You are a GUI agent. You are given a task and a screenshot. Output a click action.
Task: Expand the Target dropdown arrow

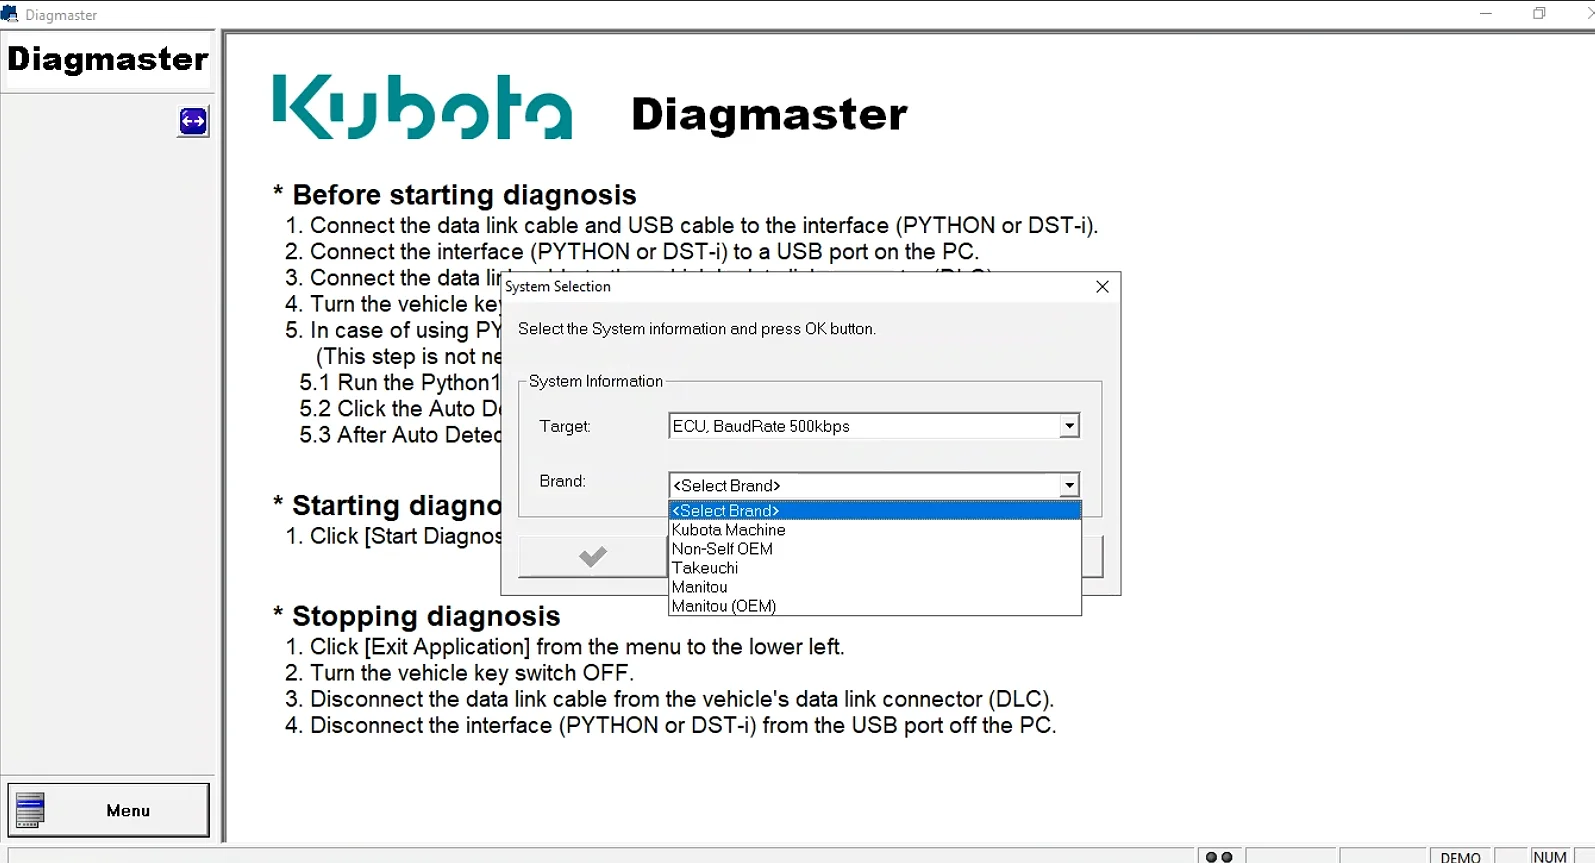click(1069, 426)
